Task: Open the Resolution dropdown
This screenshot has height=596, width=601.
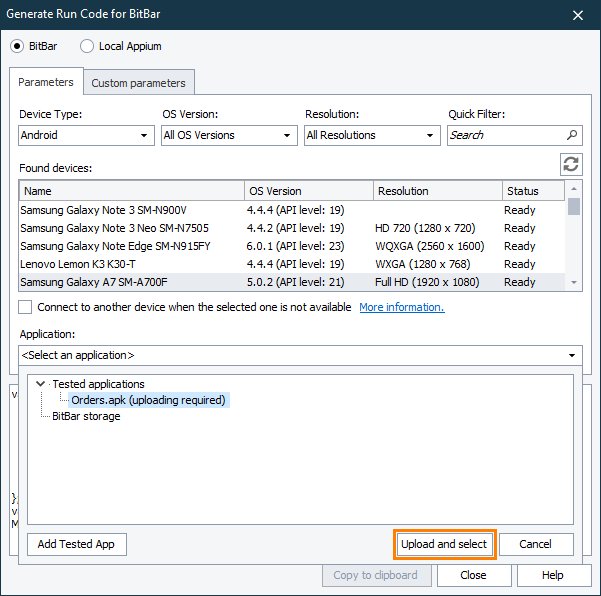Action: click(372, 135)
